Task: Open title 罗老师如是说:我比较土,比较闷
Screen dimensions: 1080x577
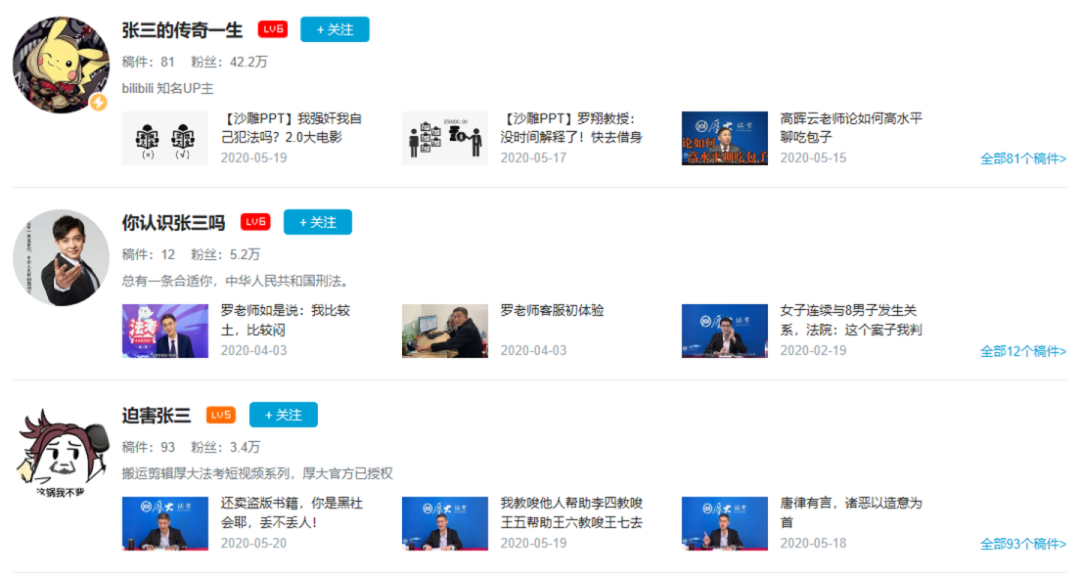Action: 286,320
